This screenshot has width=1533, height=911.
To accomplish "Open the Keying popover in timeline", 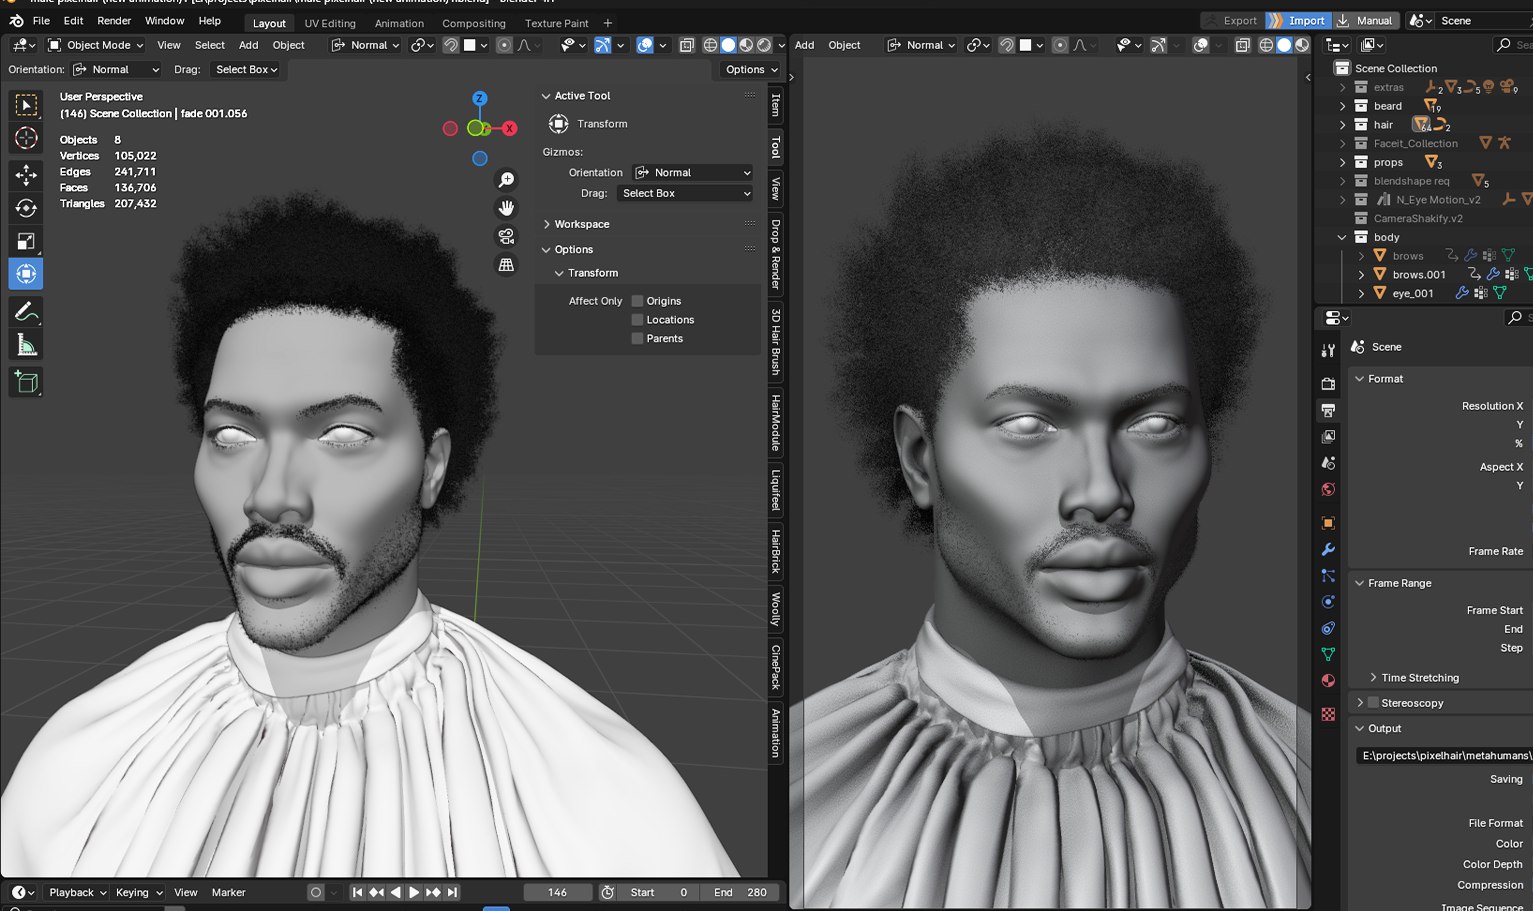I will click(x=138, y=893).
